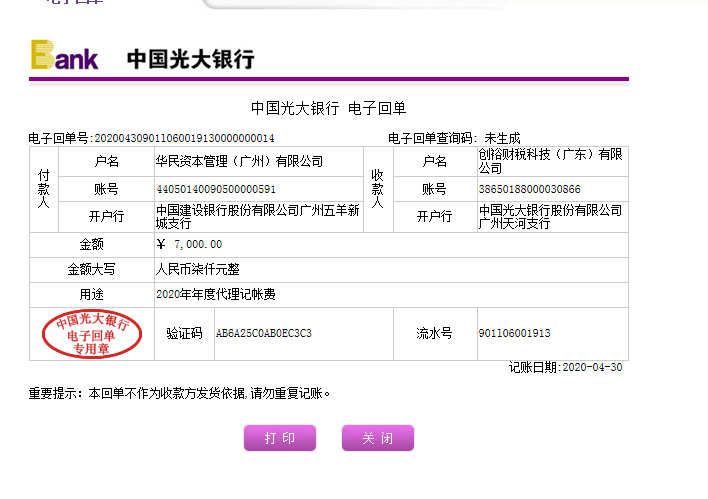
Task: Click the 流水号 label cell
Action: pyautogui.click(x=435, y=334)
